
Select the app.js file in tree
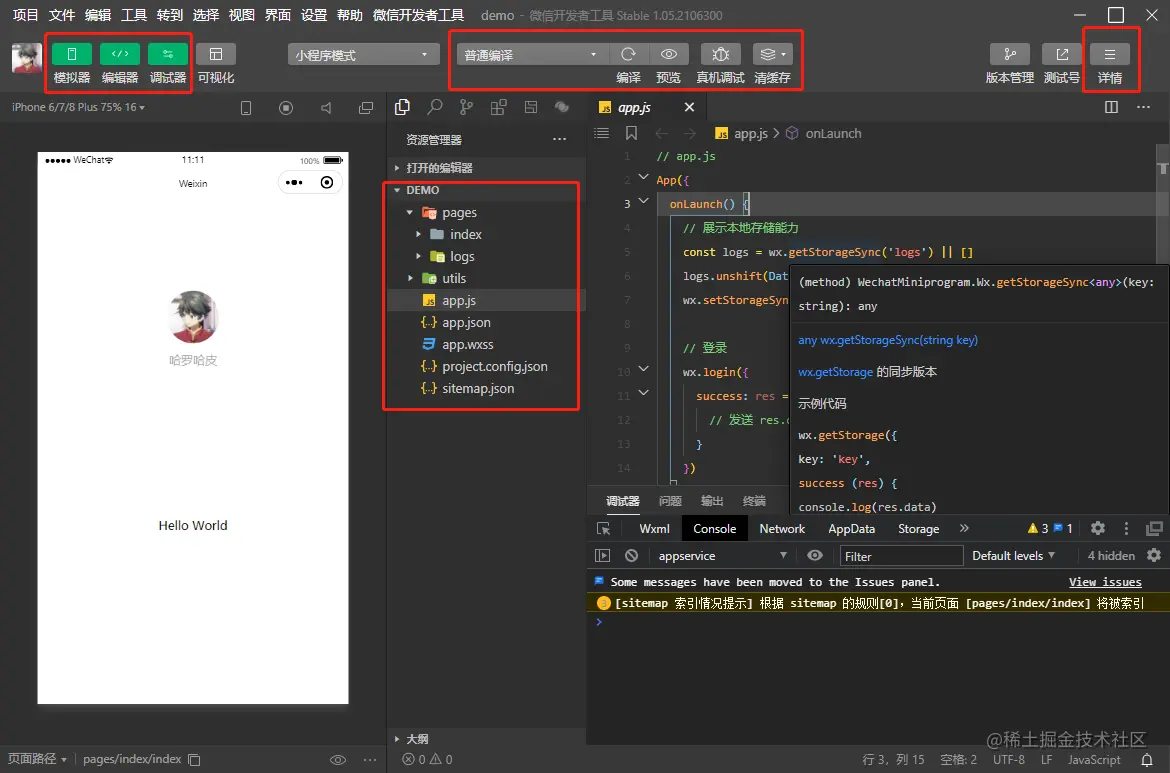click(x=486, y=301)
